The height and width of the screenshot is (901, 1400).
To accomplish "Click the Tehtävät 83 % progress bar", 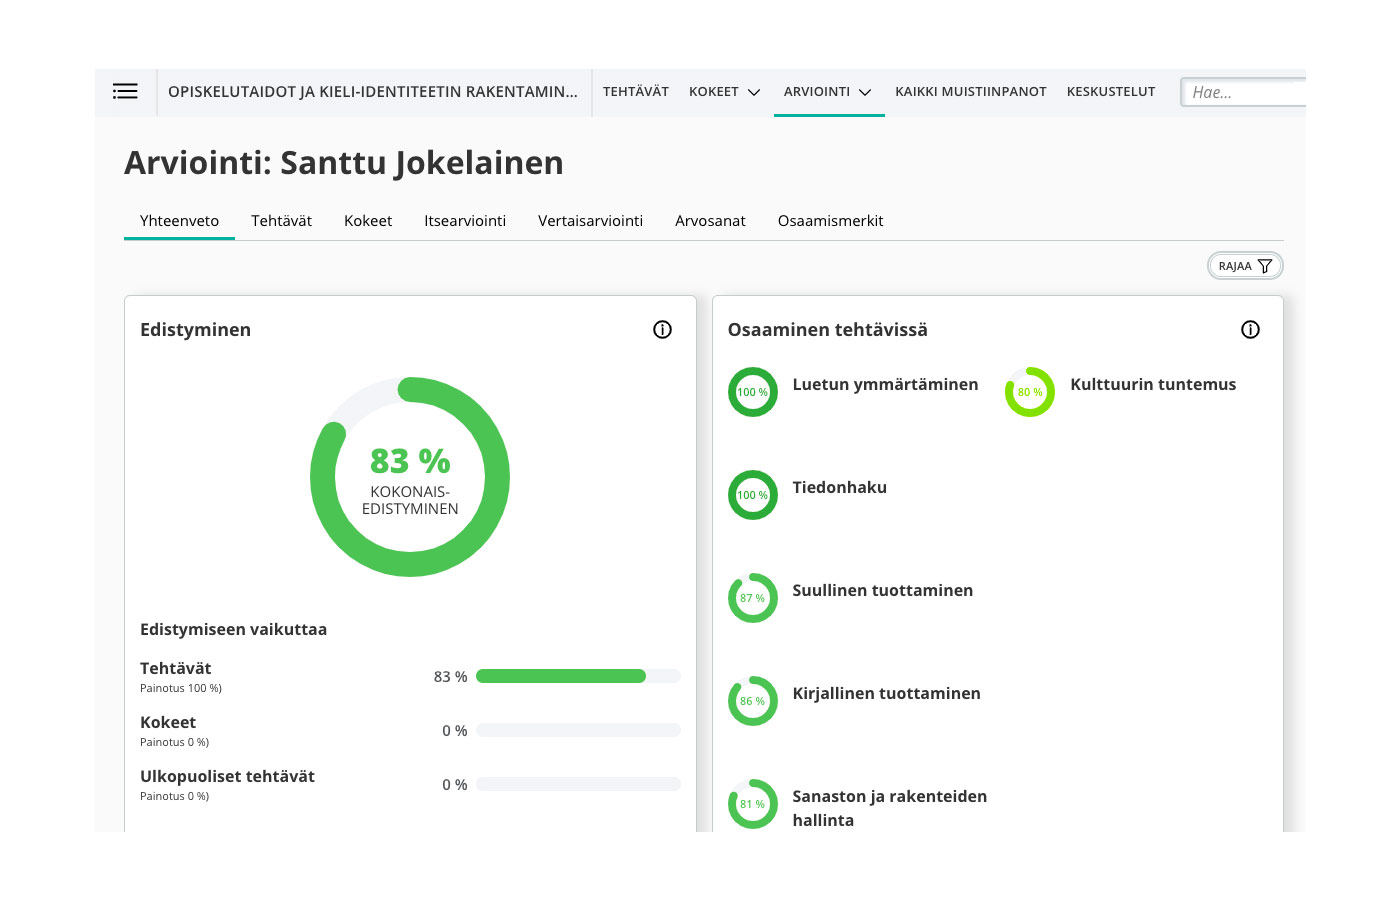I will pyautogui.click(x=578, y=677).
